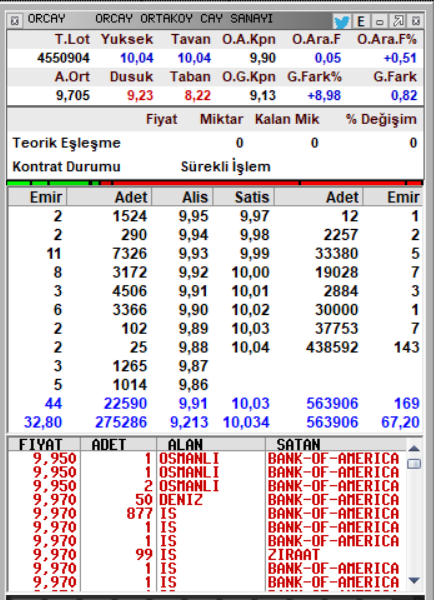Image resolution: width=434 pixels, height=600 pixels.
Task: Select the 9,97 best ask price
Action: click(x=255, y=216)
